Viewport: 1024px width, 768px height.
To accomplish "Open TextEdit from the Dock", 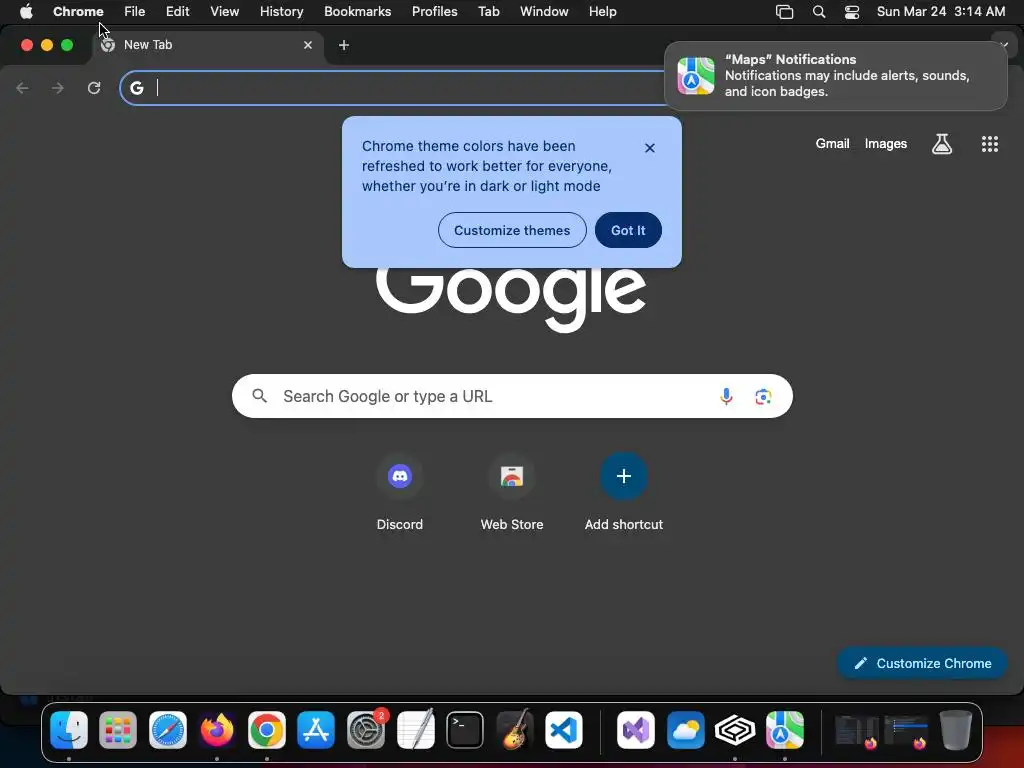I will point(415,729).
